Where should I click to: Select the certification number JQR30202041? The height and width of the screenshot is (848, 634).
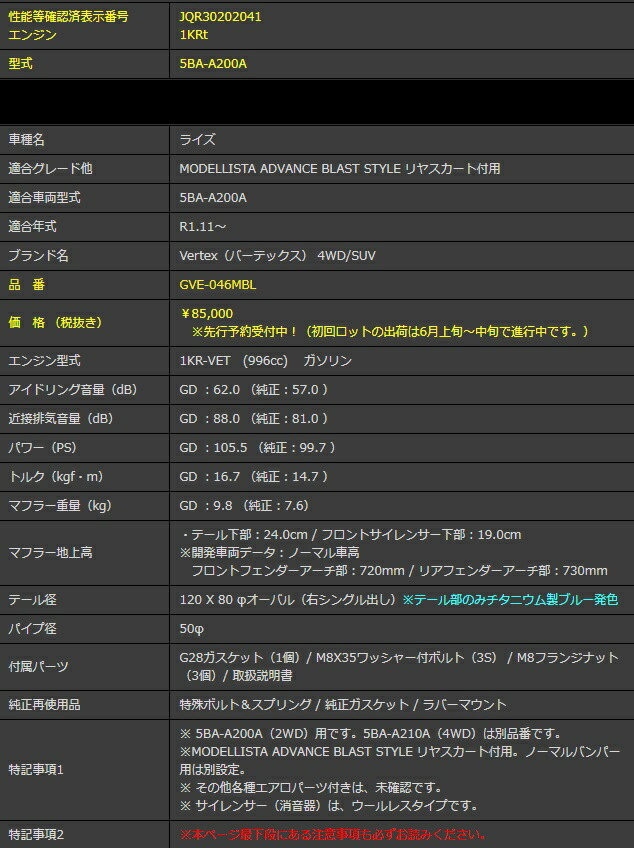pos(220,17)
